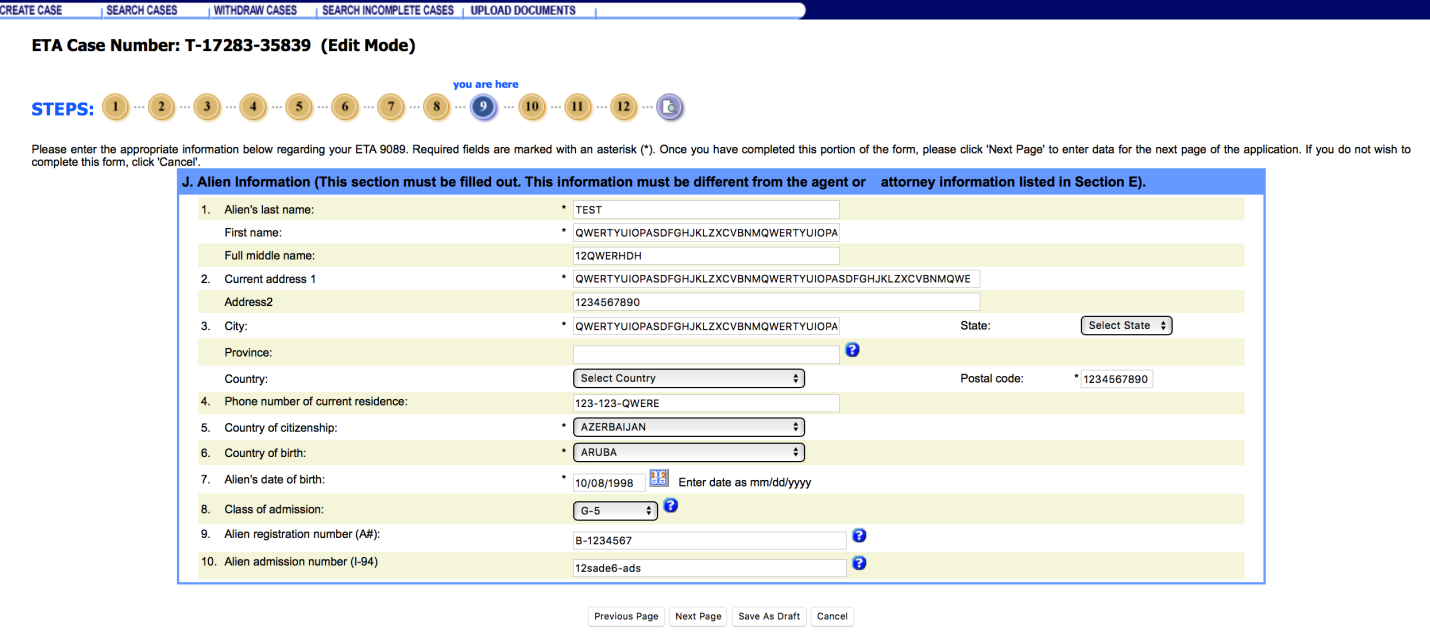The height and width of the screenshot is (635, 1430).
Task: Focus the Full middle name field
Action: pos(706,256)
